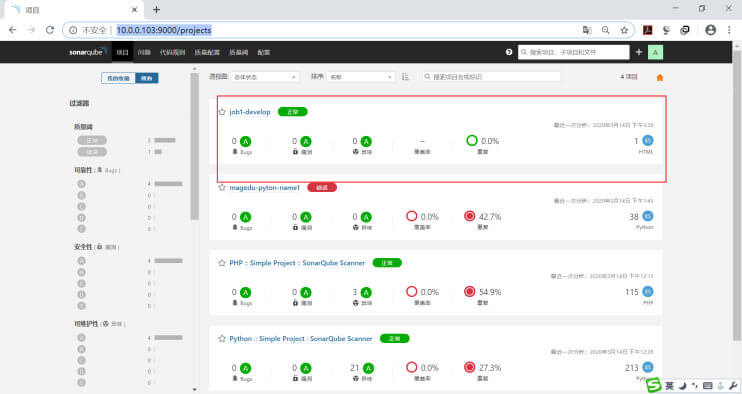Open the Sort by dropdown
Viewport: 742px width, 394px height.
[361, 77]
